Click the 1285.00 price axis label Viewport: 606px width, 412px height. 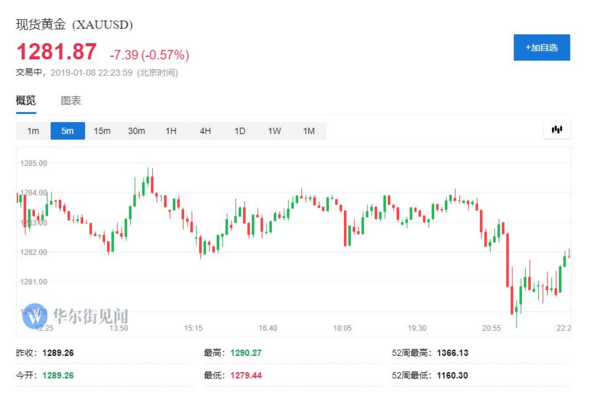tap(34, 163)
